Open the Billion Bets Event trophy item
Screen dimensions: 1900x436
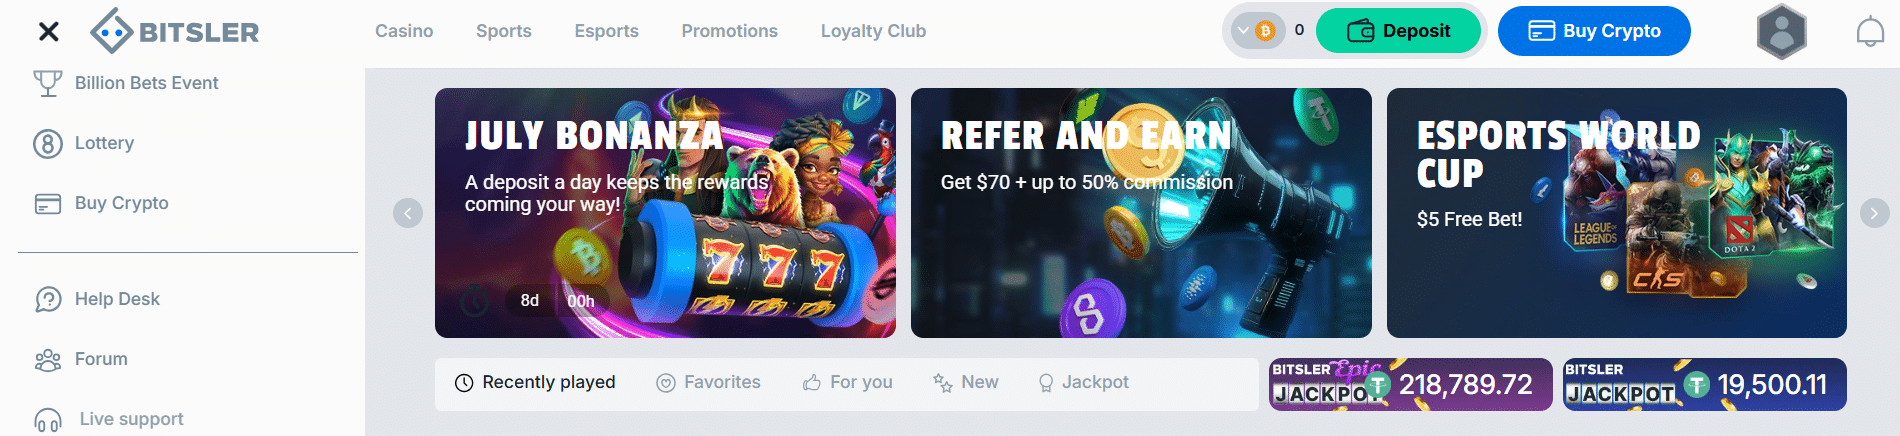126,83
